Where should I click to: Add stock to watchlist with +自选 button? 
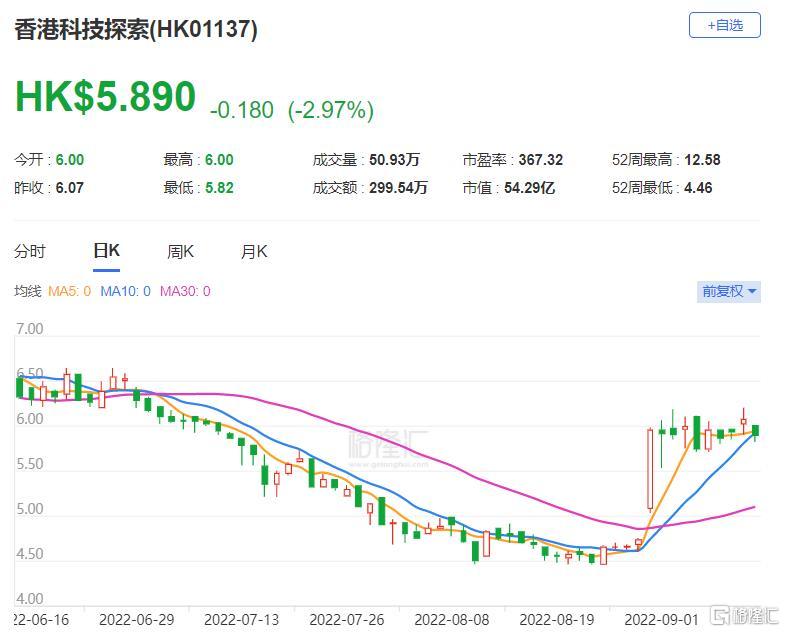pyautogui.click(x=724, y=25)
